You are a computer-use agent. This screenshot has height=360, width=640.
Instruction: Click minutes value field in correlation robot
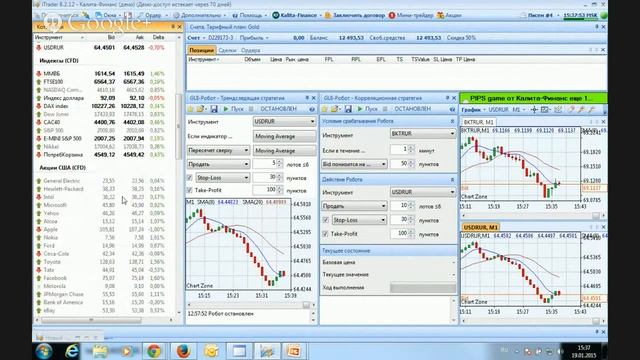(399, 150)
